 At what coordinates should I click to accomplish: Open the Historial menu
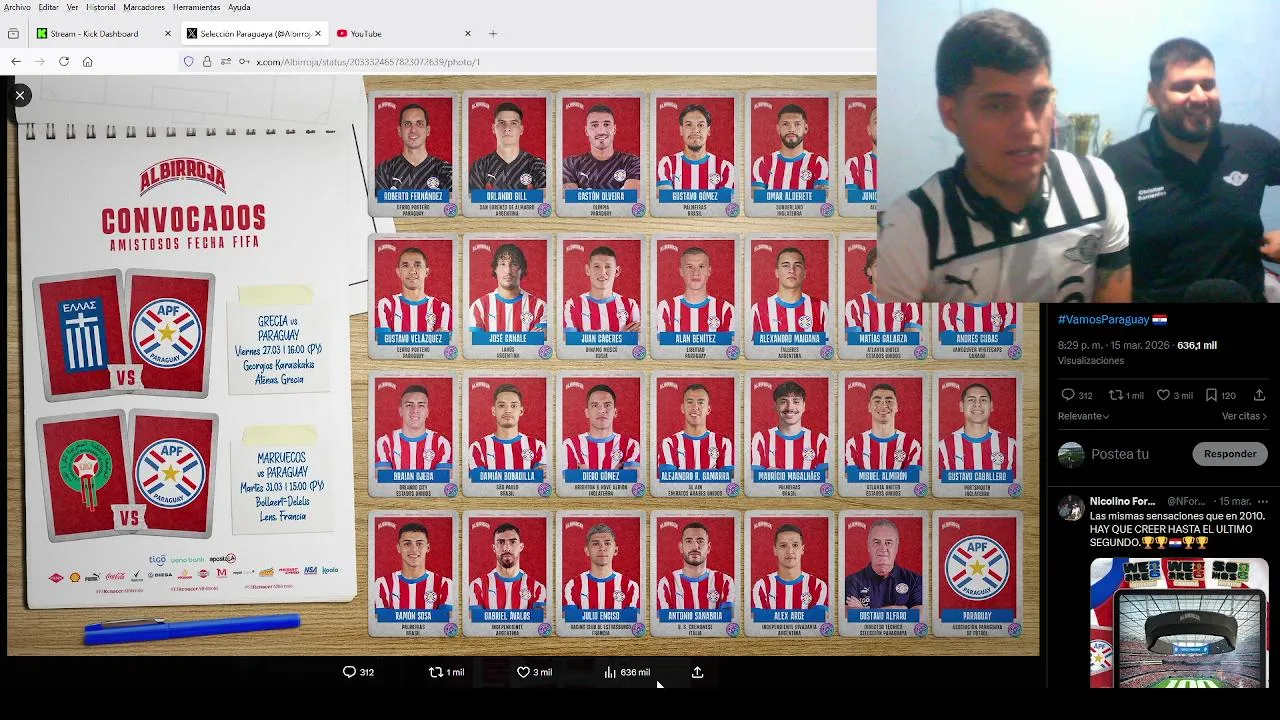[101, 7]
